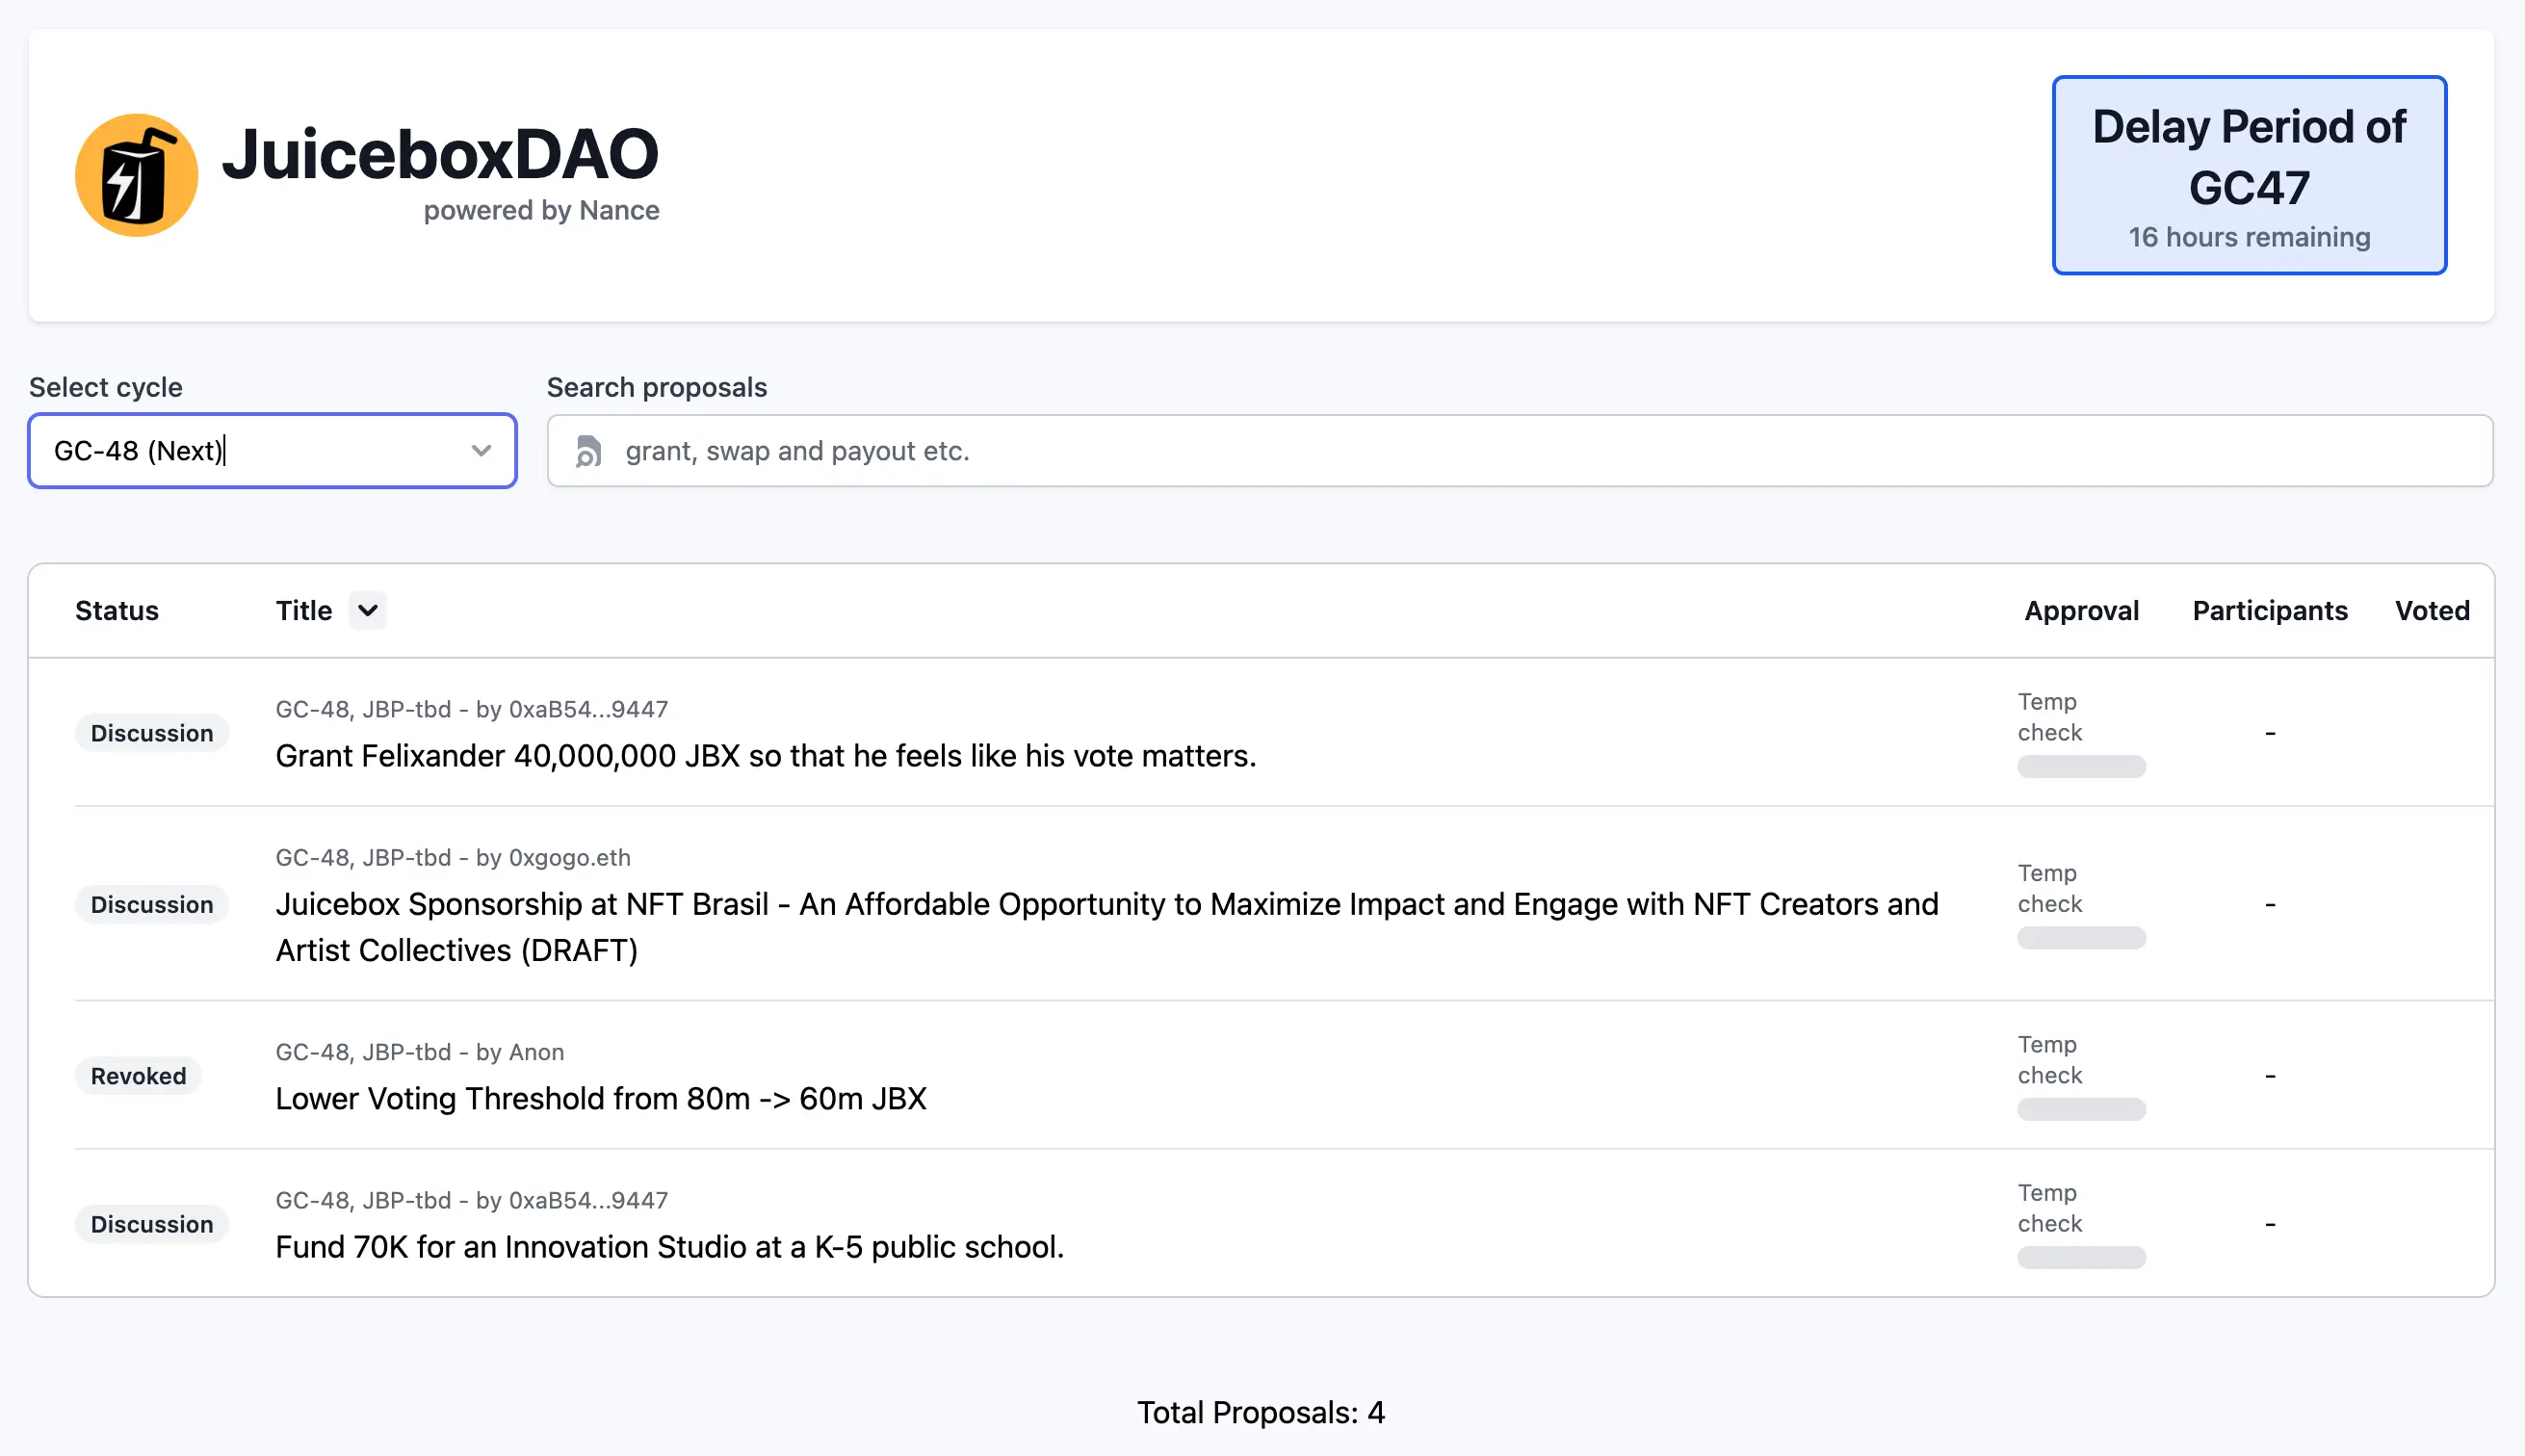Click the search magnifier icon

589,451
